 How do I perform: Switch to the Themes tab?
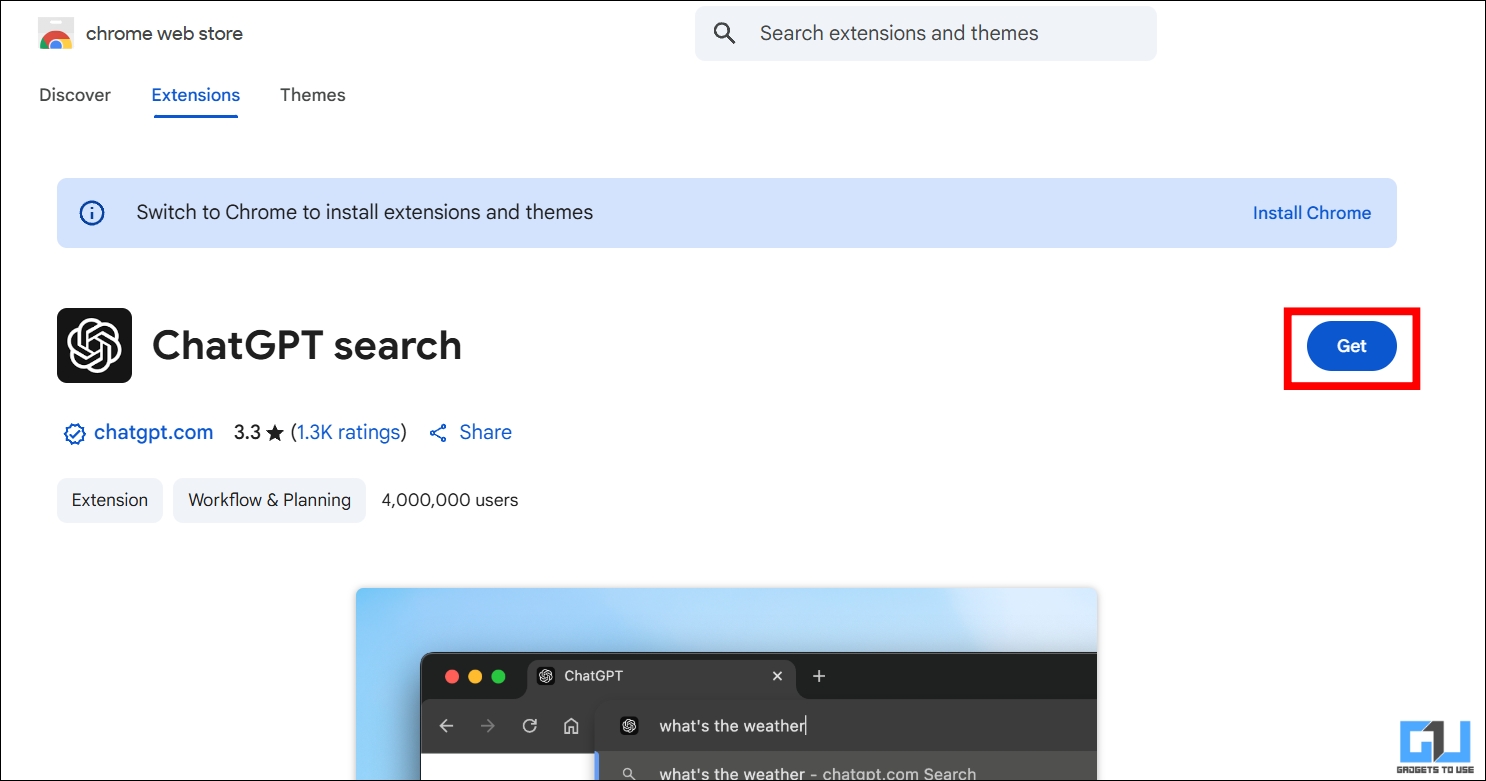pos(313,95)
